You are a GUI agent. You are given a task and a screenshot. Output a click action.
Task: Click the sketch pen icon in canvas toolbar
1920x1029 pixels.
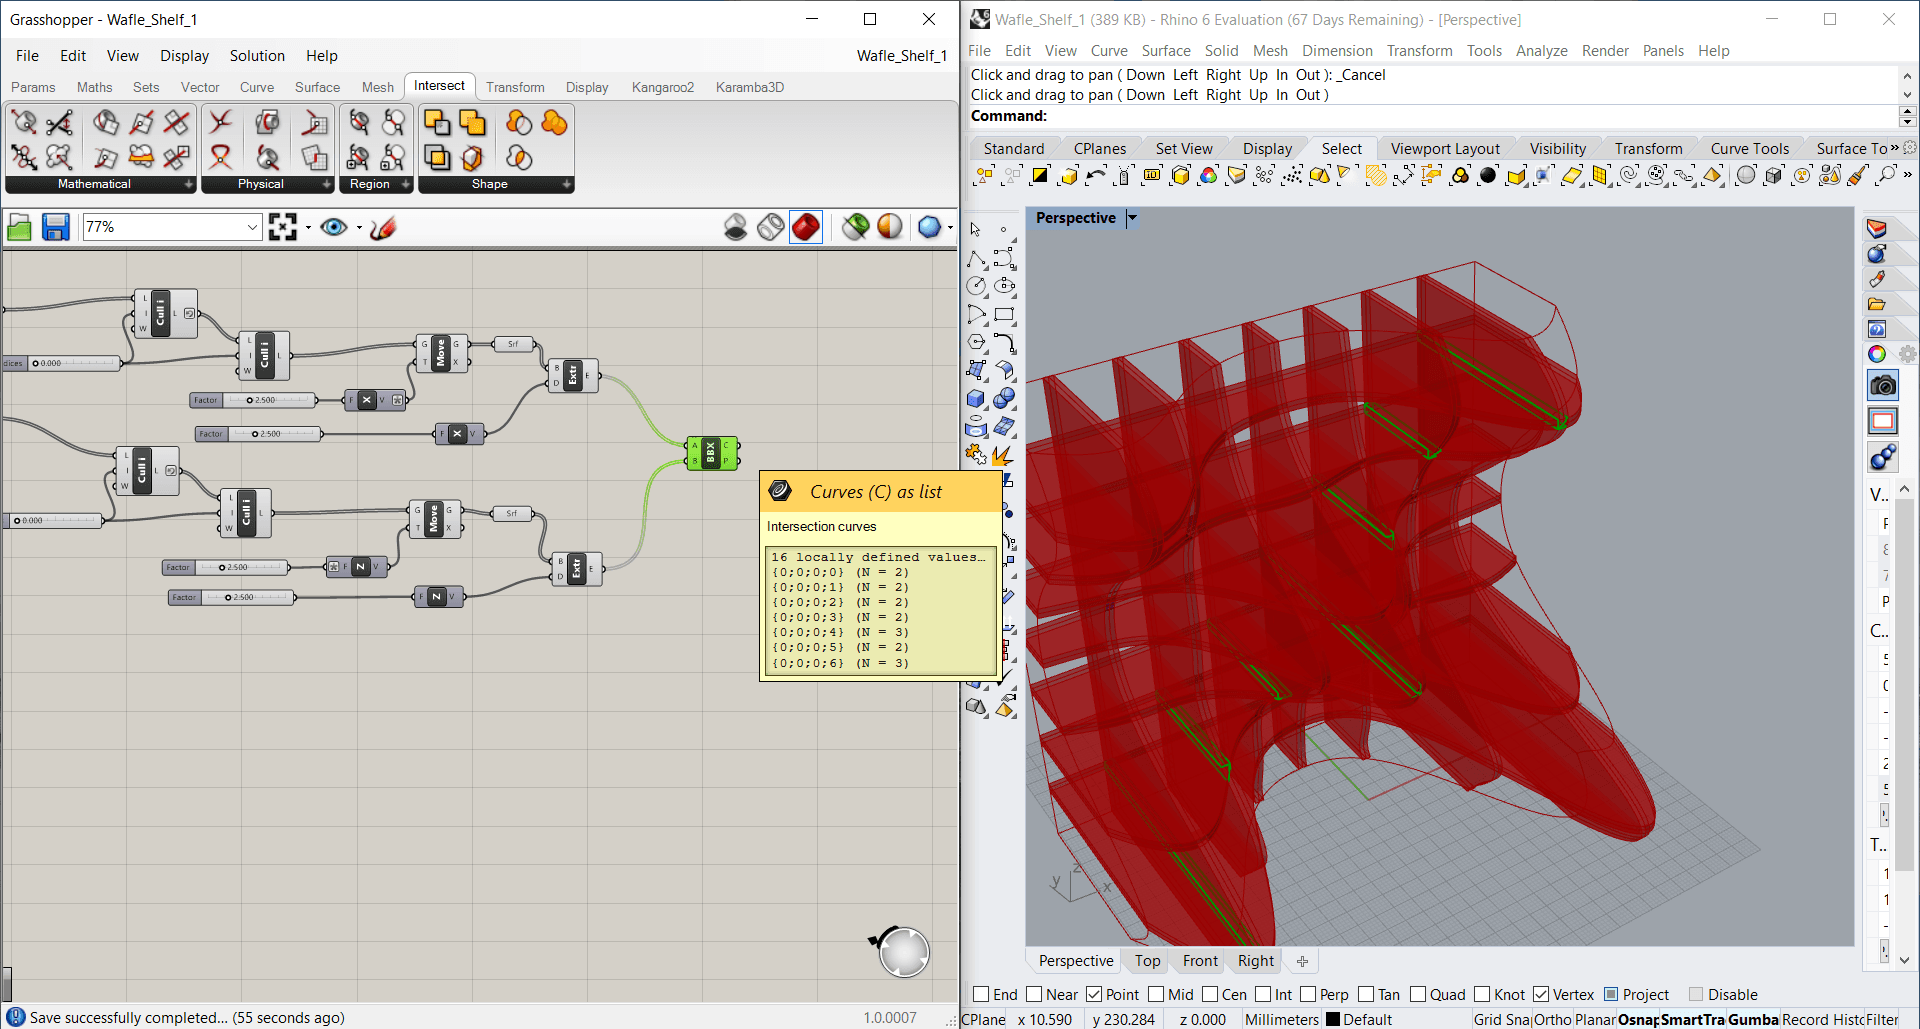[383, 228]
